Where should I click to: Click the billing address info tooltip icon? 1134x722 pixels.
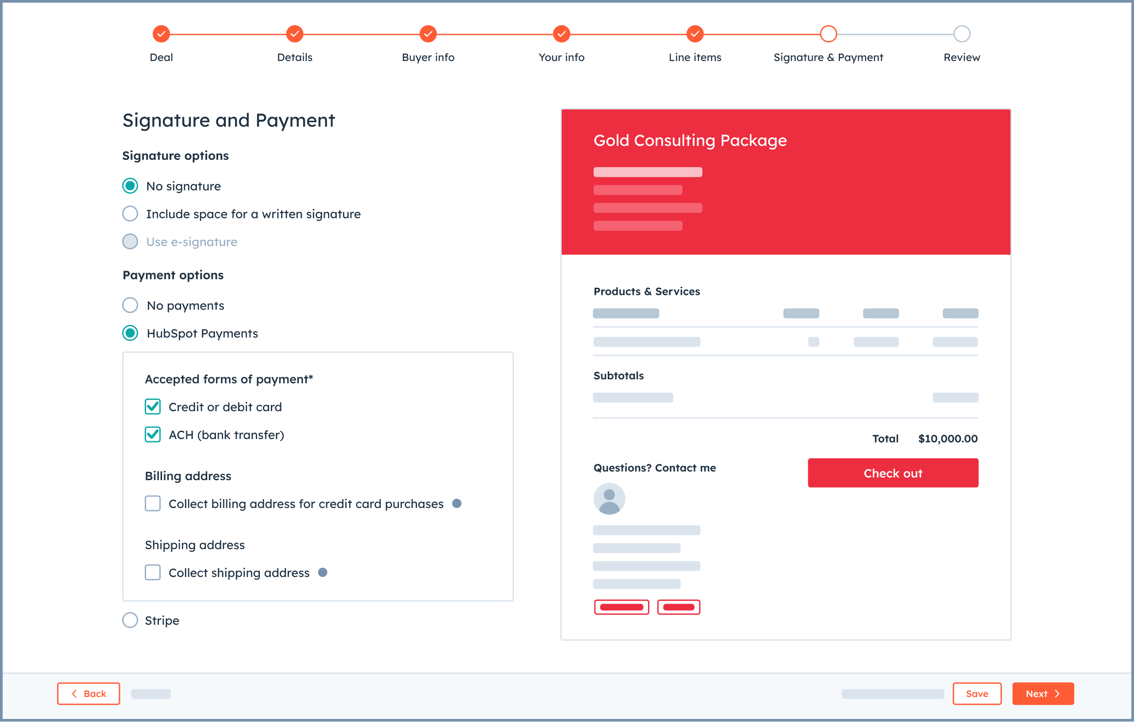coord(457,504)
